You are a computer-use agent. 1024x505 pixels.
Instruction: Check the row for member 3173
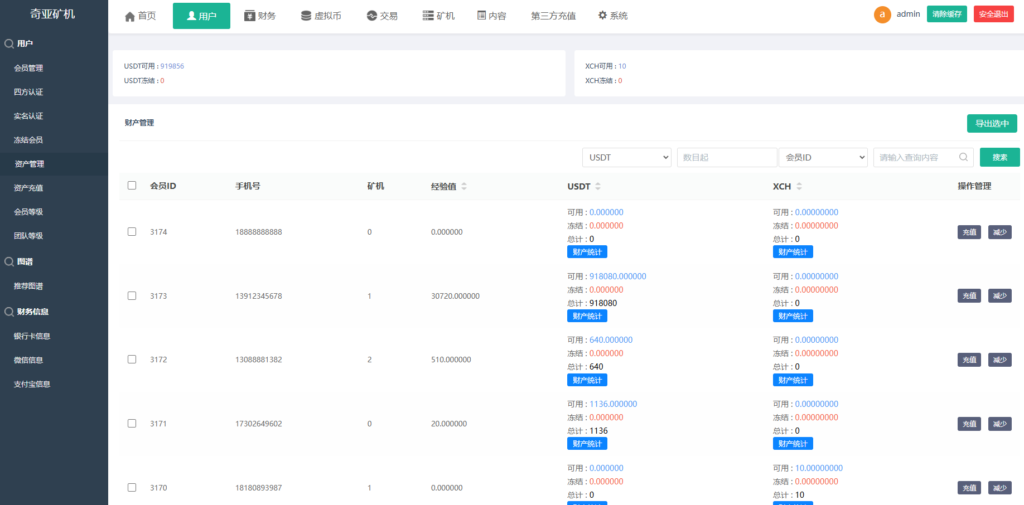coord(132,296)
